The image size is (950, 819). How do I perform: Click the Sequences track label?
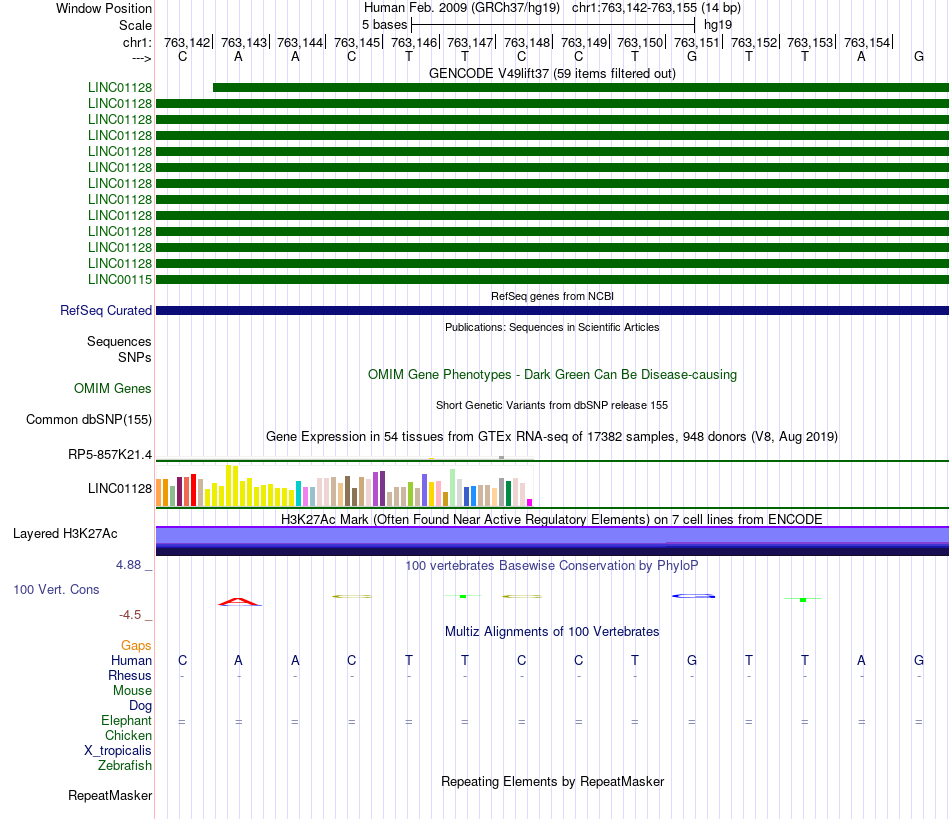point(119,342)
